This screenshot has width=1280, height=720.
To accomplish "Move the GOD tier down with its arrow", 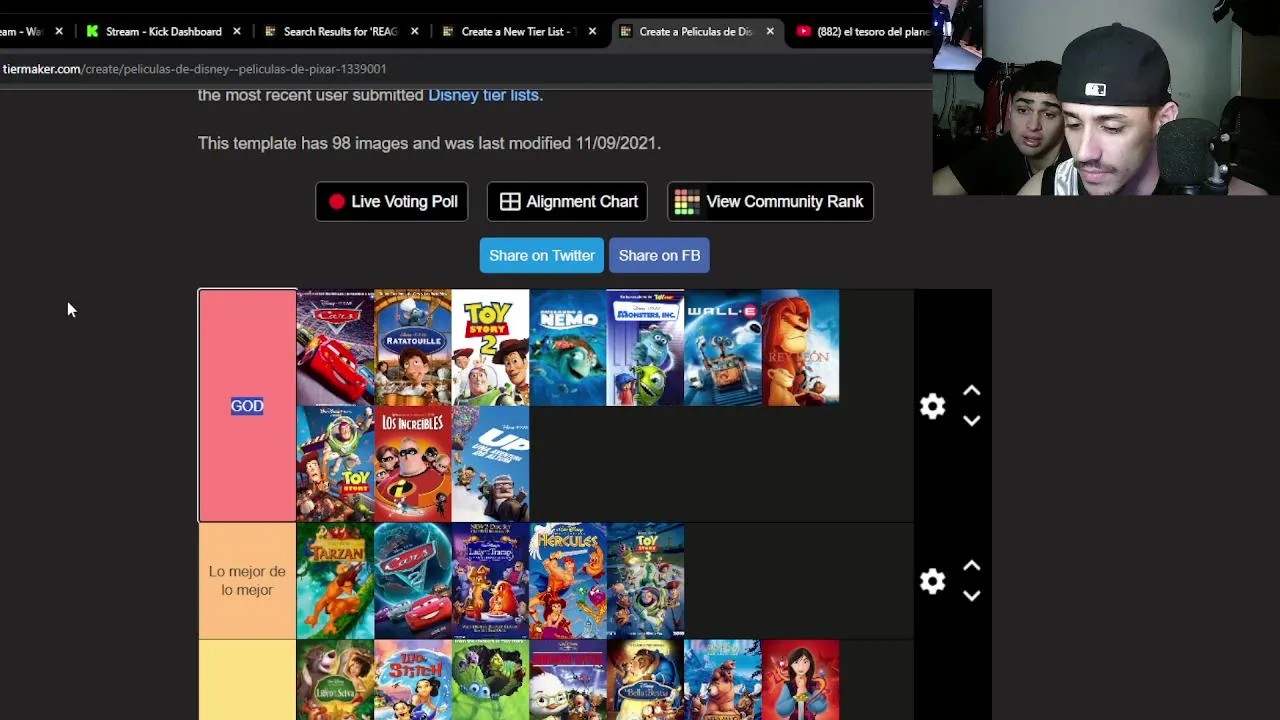I will pyautogui.click(x=971, y=421).
